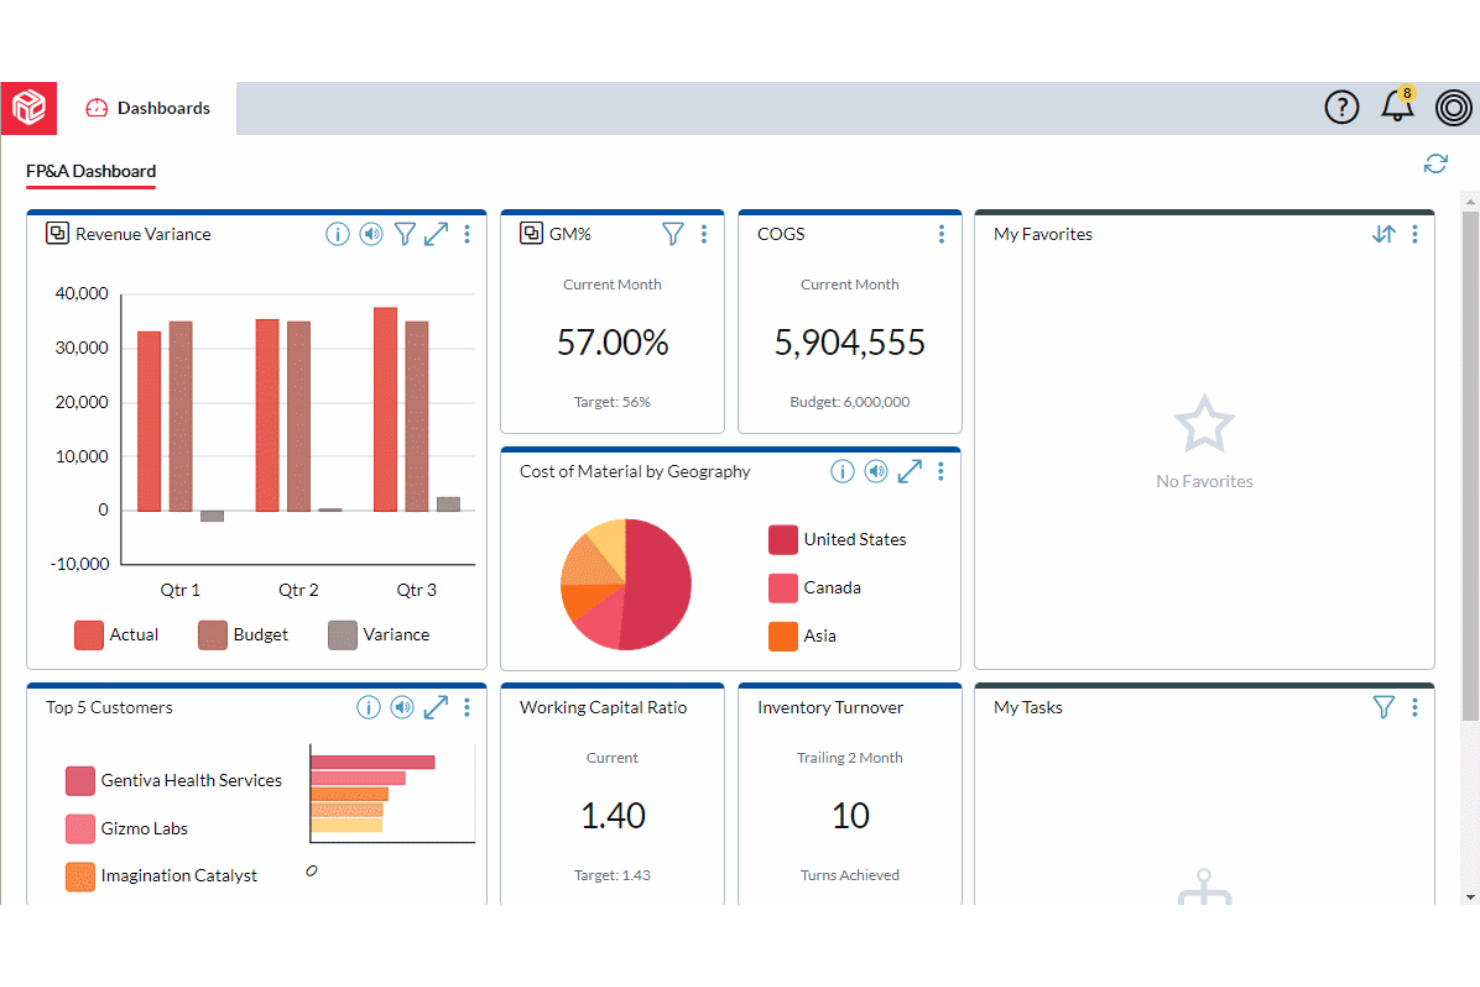Show info for Revenue Variance widget
Image resolution: width=1480 pixels, height=987 pixels.
pos(337,234)
